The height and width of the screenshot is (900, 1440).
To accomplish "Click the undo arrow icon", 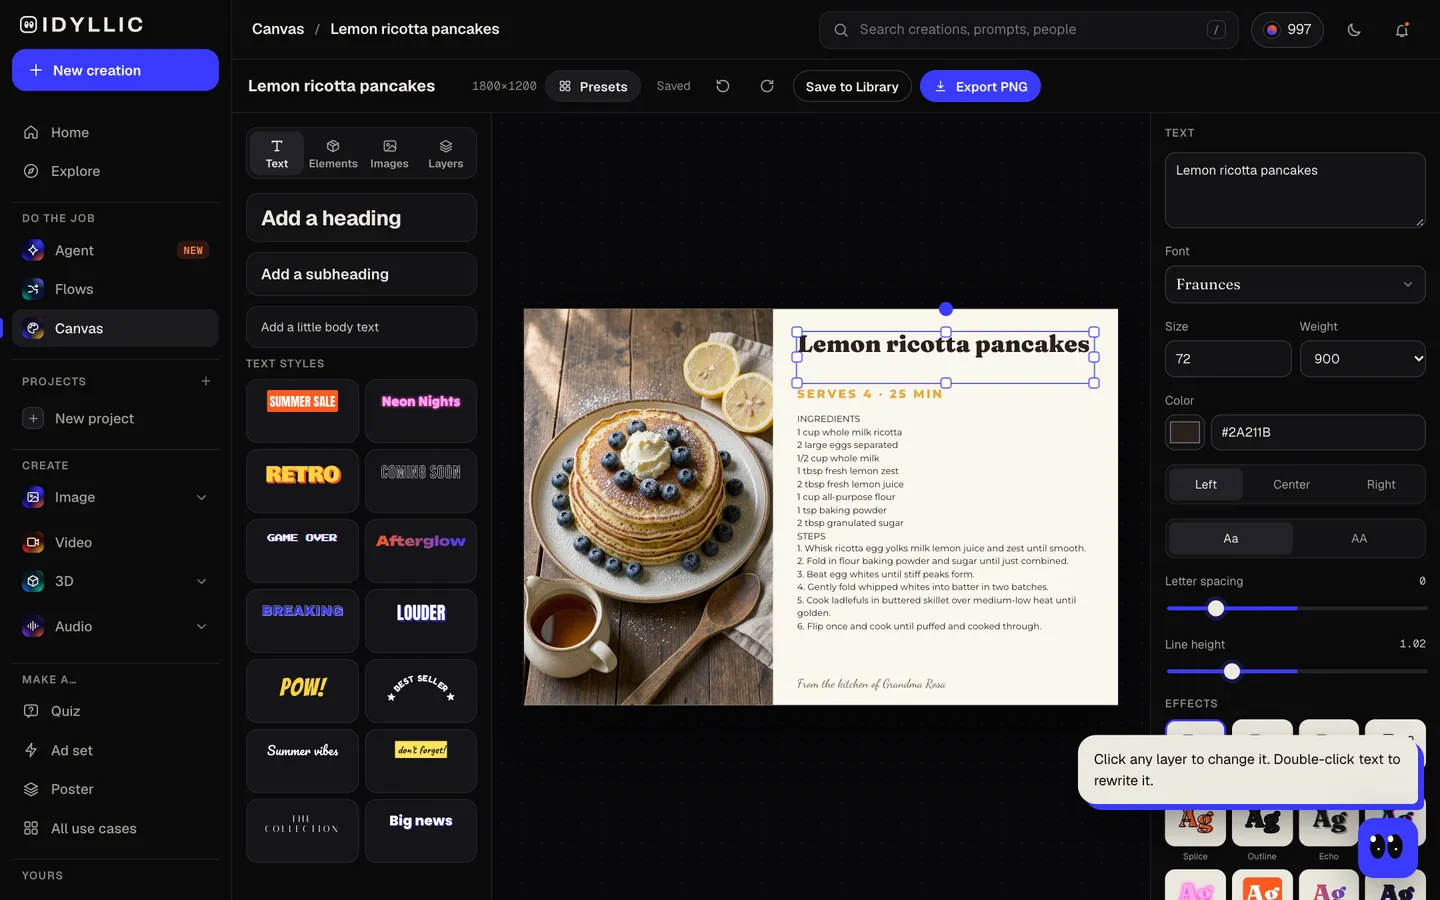I will pyautogui.click(x=723, y=86).
